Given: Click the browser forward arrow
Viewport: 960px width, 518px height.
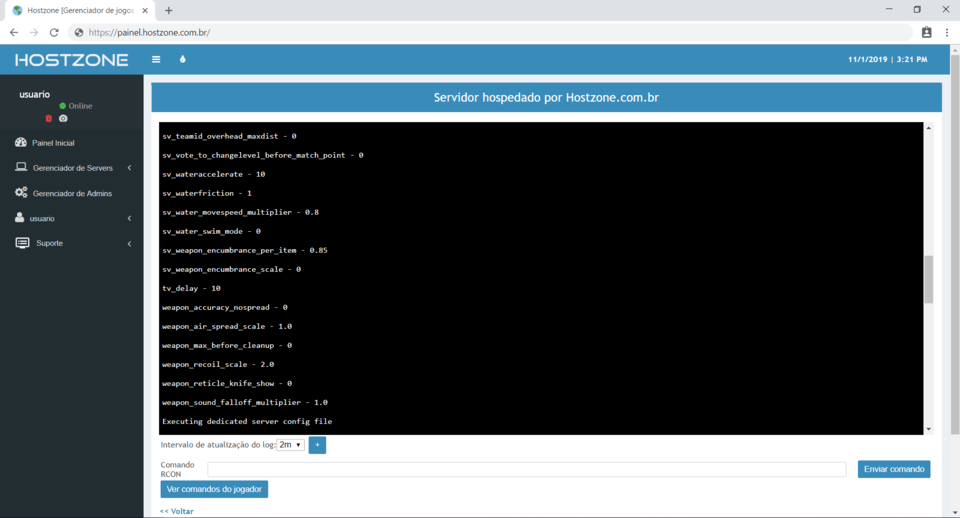Looking at the screenshot, I should tap(34, 32).
